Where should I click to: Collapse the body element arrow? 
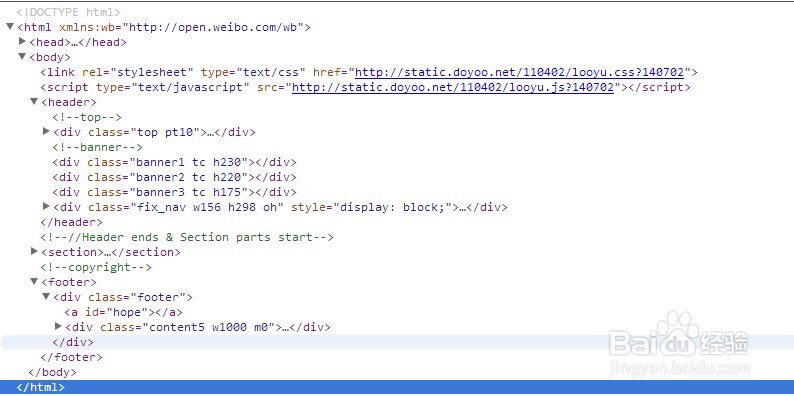[22, 57]
